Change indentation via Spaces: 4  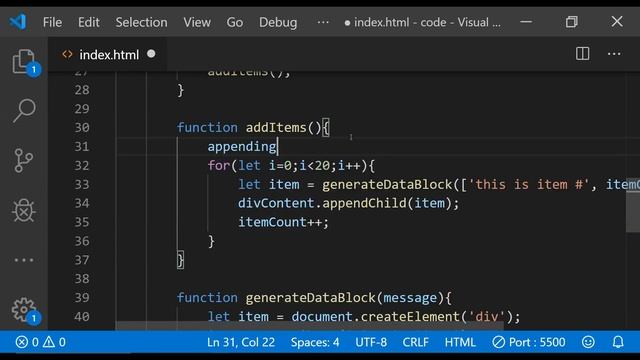click(x=315, y=342)
